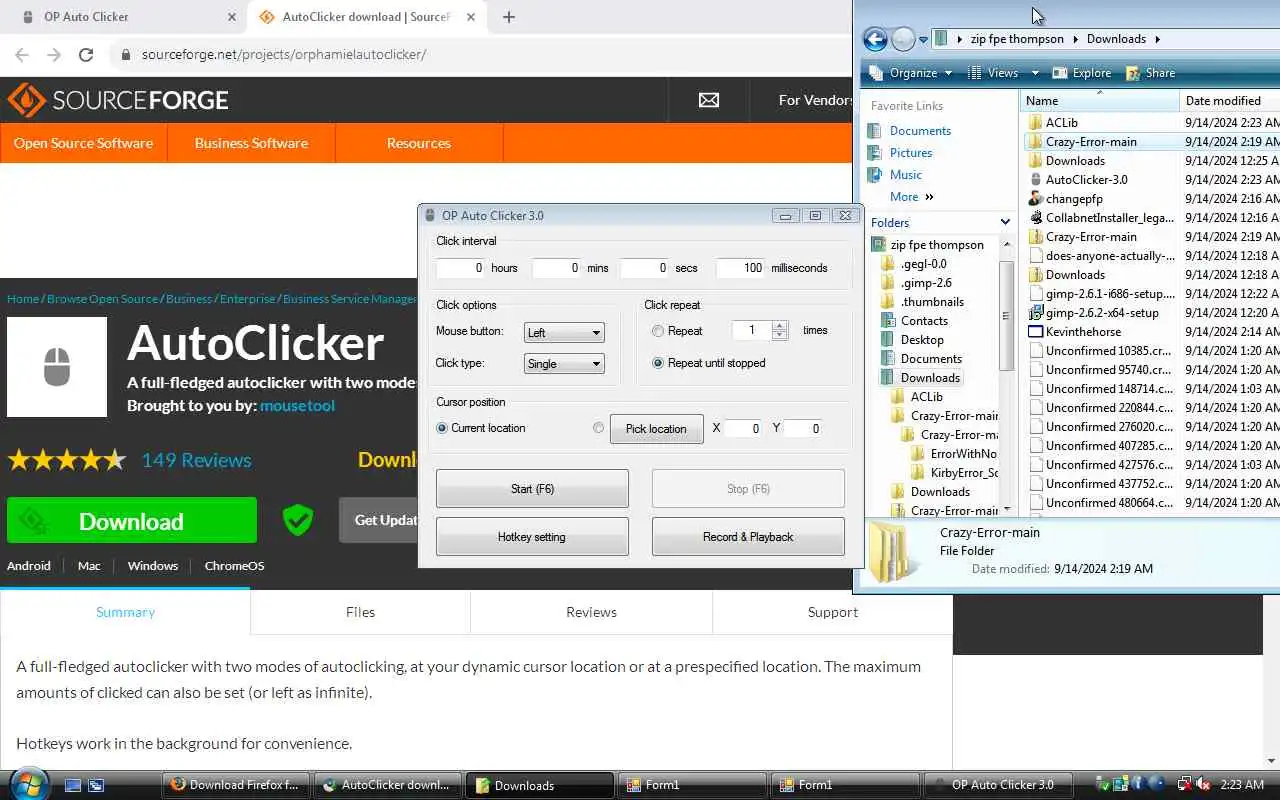The height and width of the screenshot is (800, 1280).
Task: Close the OP Auto Clicker browser tab
Action: (232, 17)
